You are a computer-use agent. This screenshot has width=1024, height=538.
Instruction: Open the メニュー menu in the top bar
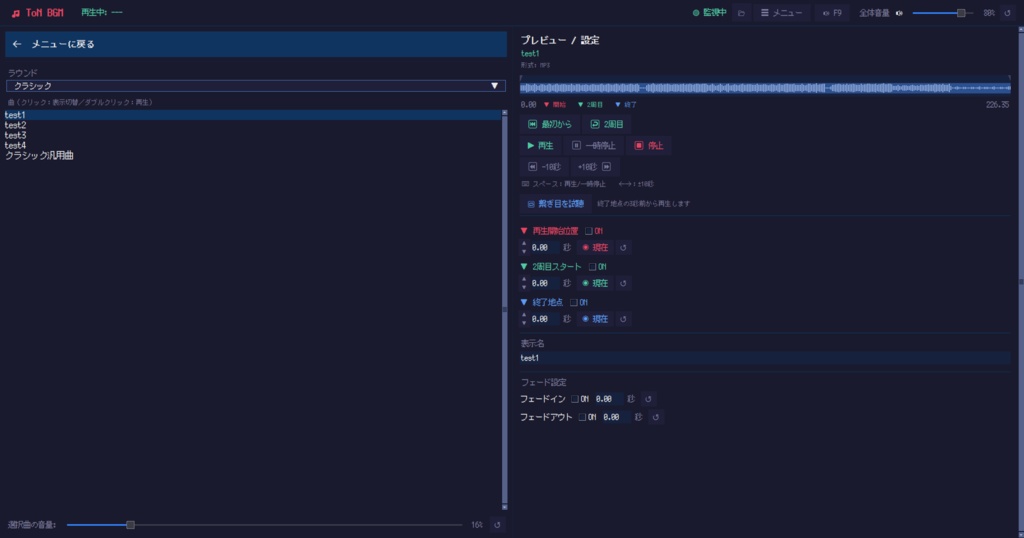[781, 12]
